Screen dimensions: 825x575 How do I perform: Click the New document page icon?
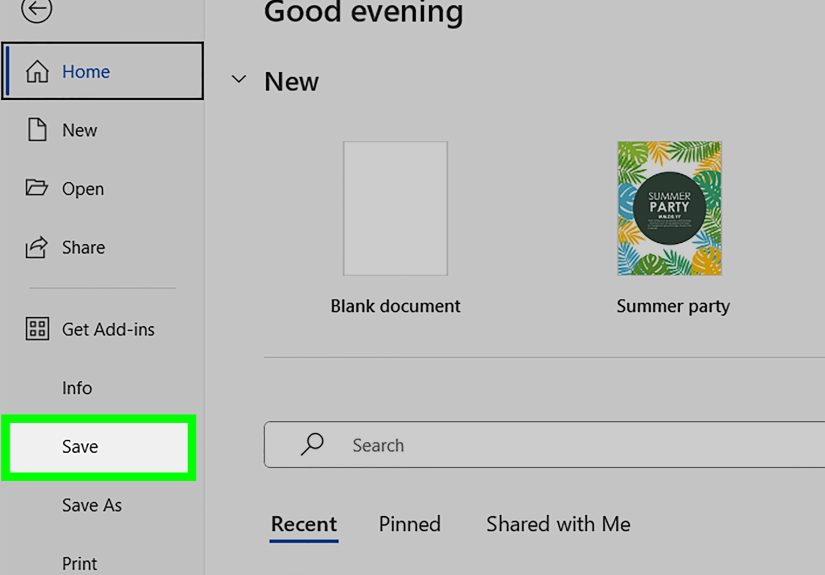click(x=37, y=129)
